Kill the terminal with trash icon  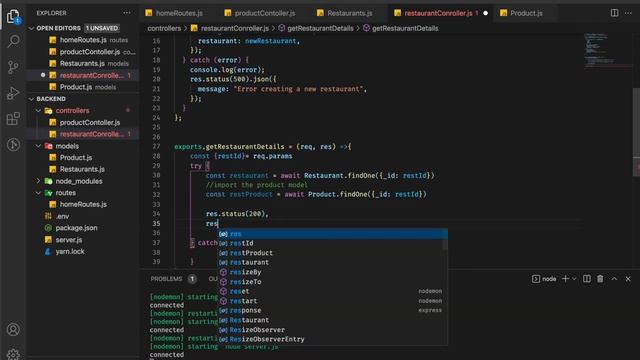pos(600,279)
